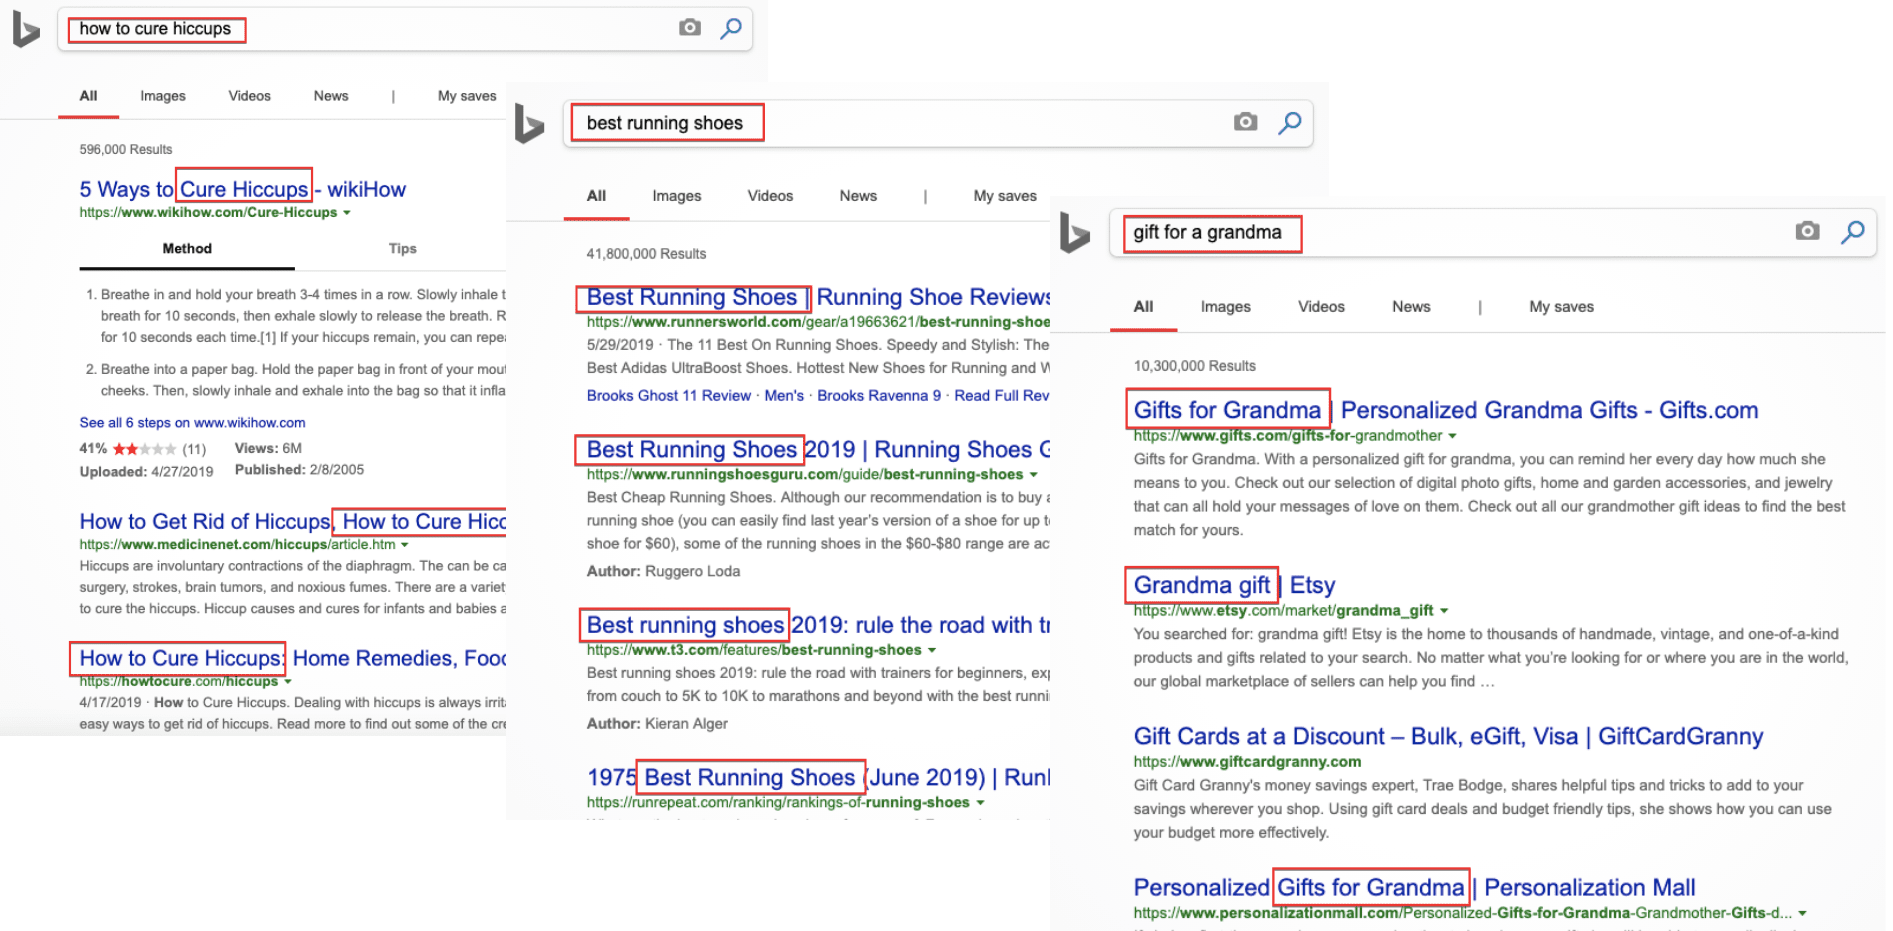This screenshot has width=1893, height=931.
Task: Expand the dropdown arrow beside the howtocure.com URL
Action: 288,682
